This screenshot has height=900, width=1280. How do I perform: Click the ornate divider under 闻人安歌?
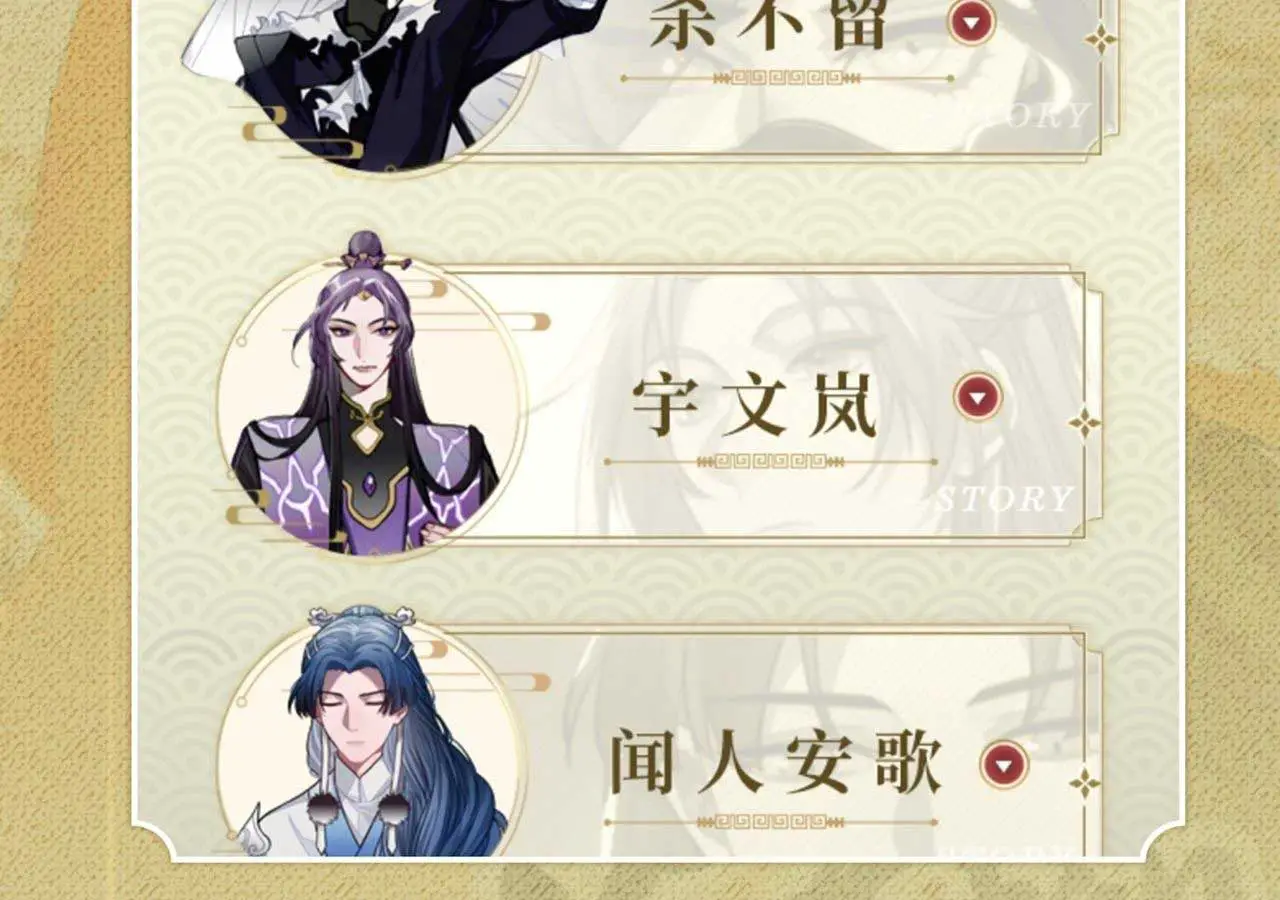[770, 822]
